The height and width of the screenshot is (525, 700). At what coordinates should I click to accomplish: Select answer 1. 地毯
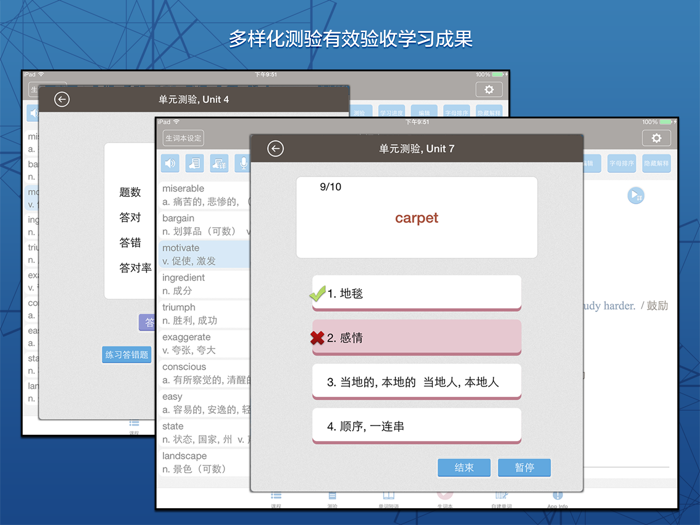tap(417, 293)
